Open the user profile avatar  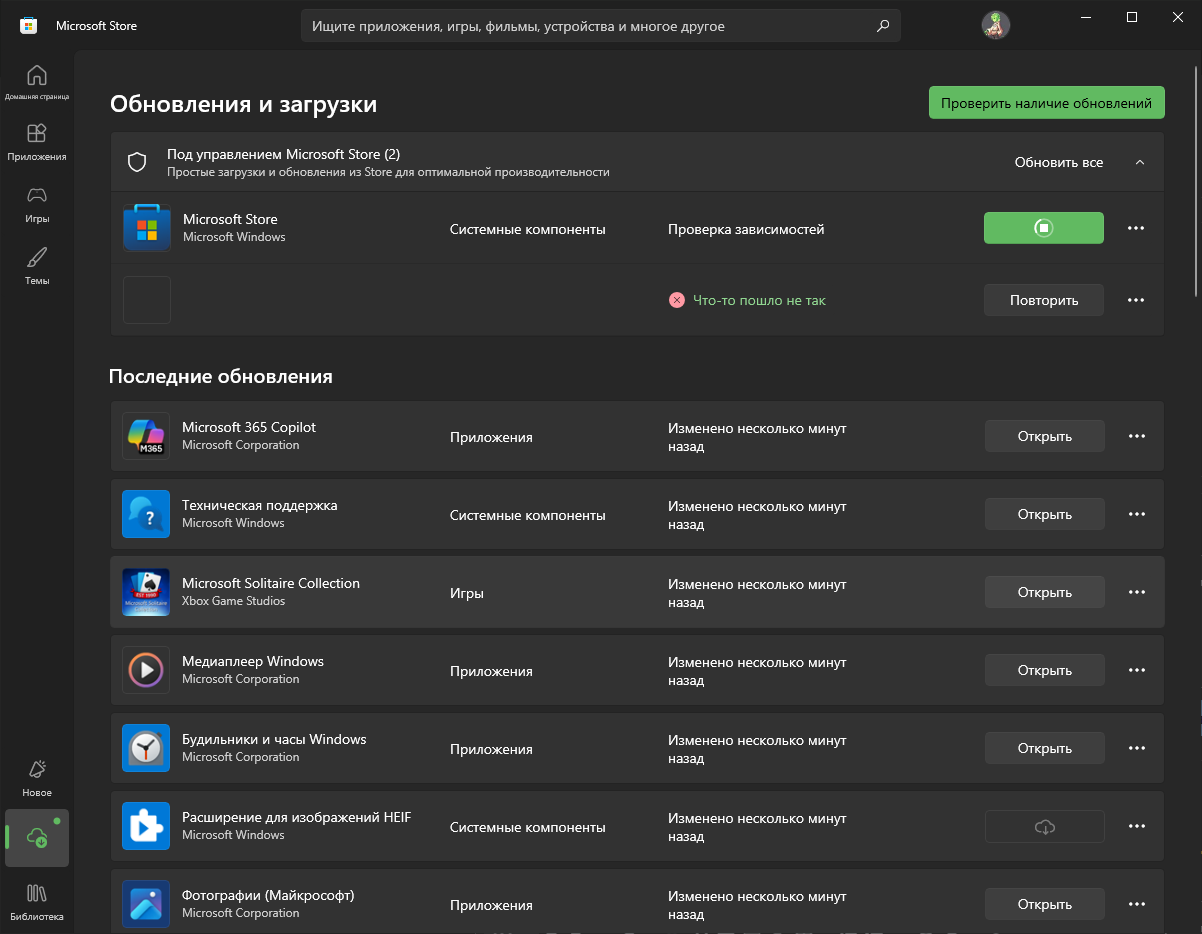(x=995, y=26)
